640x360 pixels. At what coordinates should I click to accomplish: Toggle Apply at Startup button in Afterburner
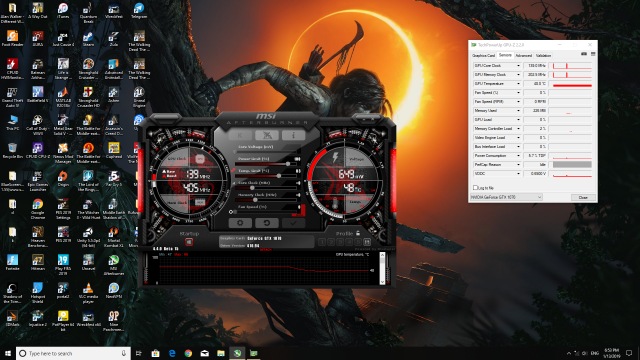click(x=189, y=242)
